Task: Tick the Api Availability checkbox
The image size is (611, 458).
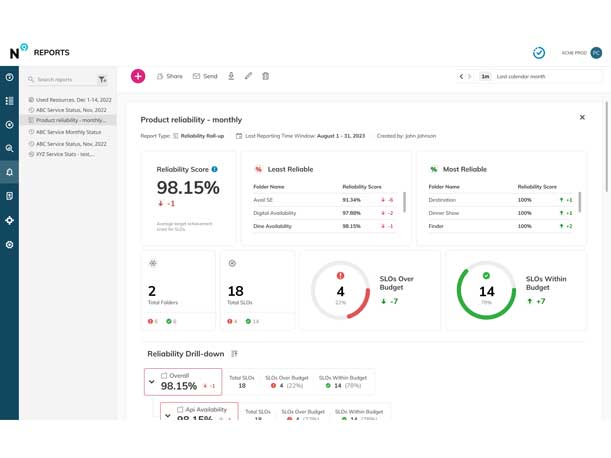Action: tap(180, 409)
